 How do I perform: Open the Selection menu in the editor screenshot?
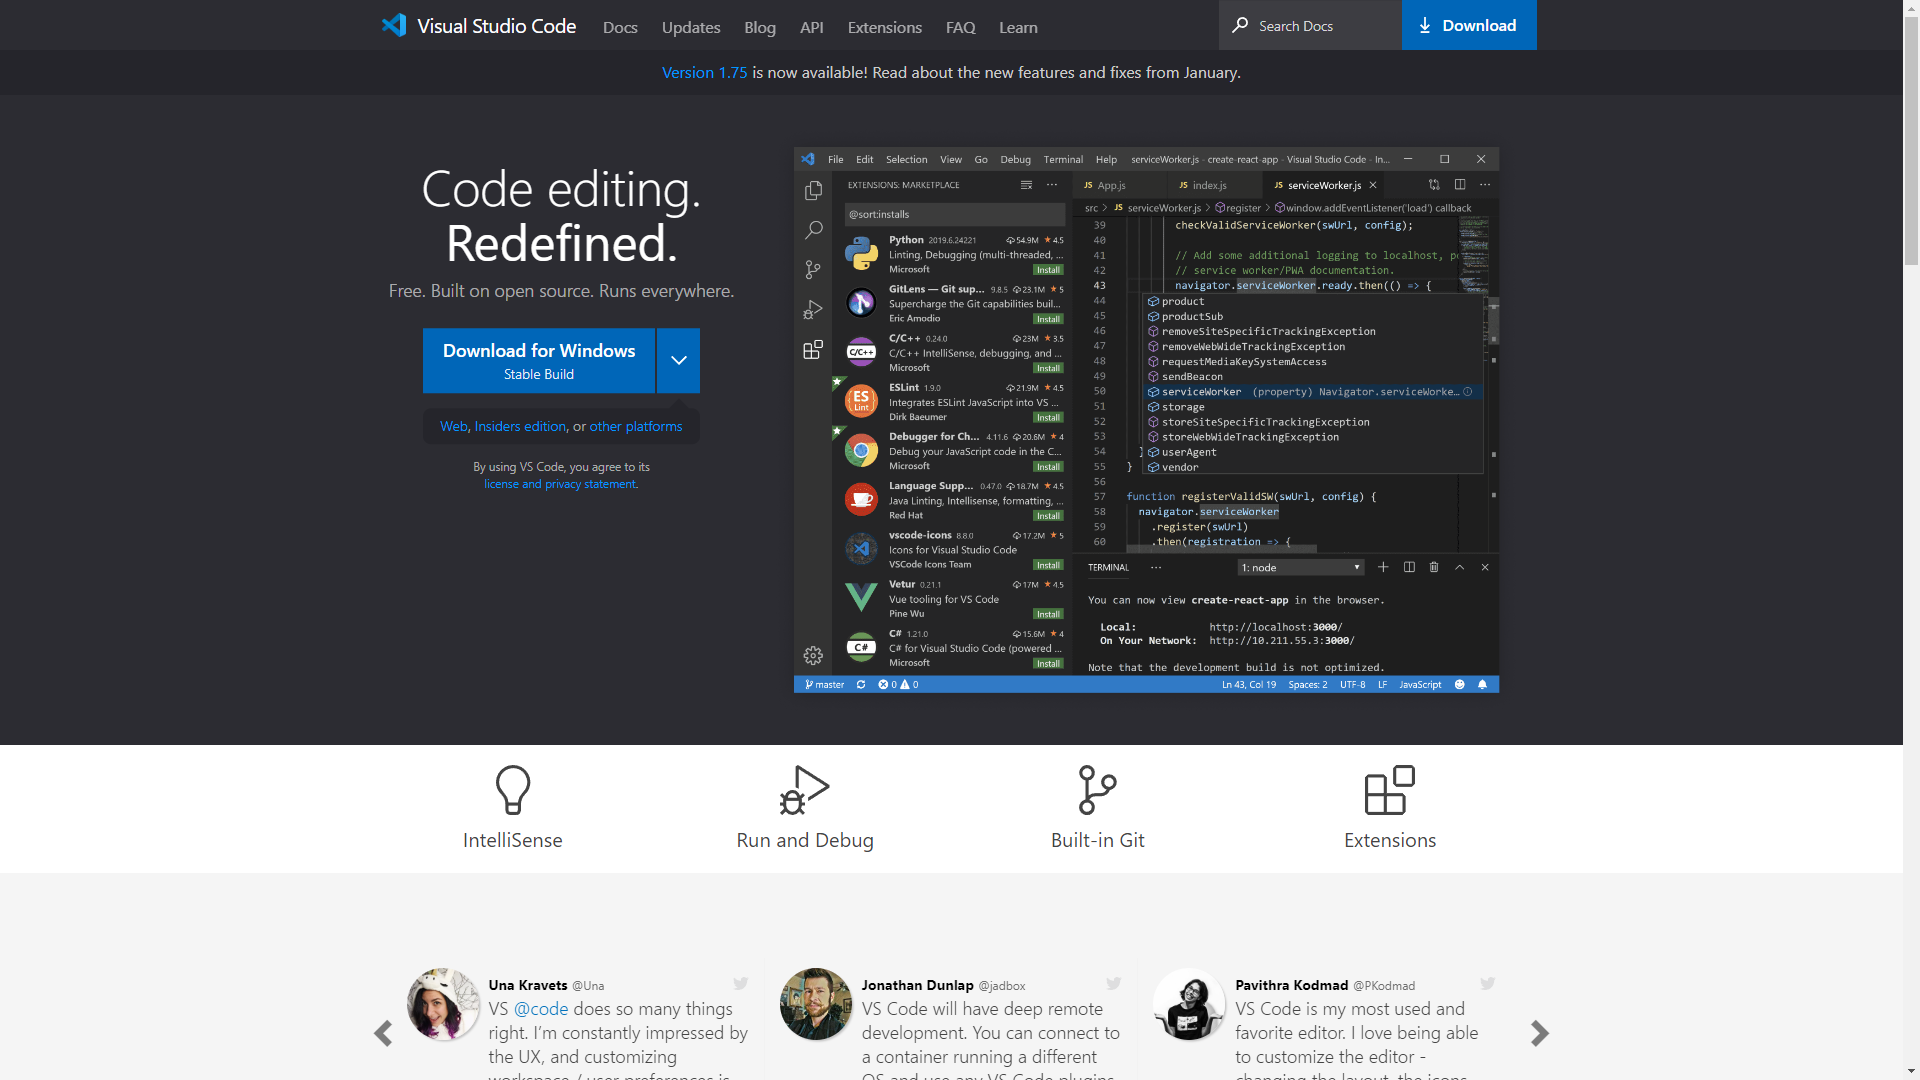tap(906, 159)
